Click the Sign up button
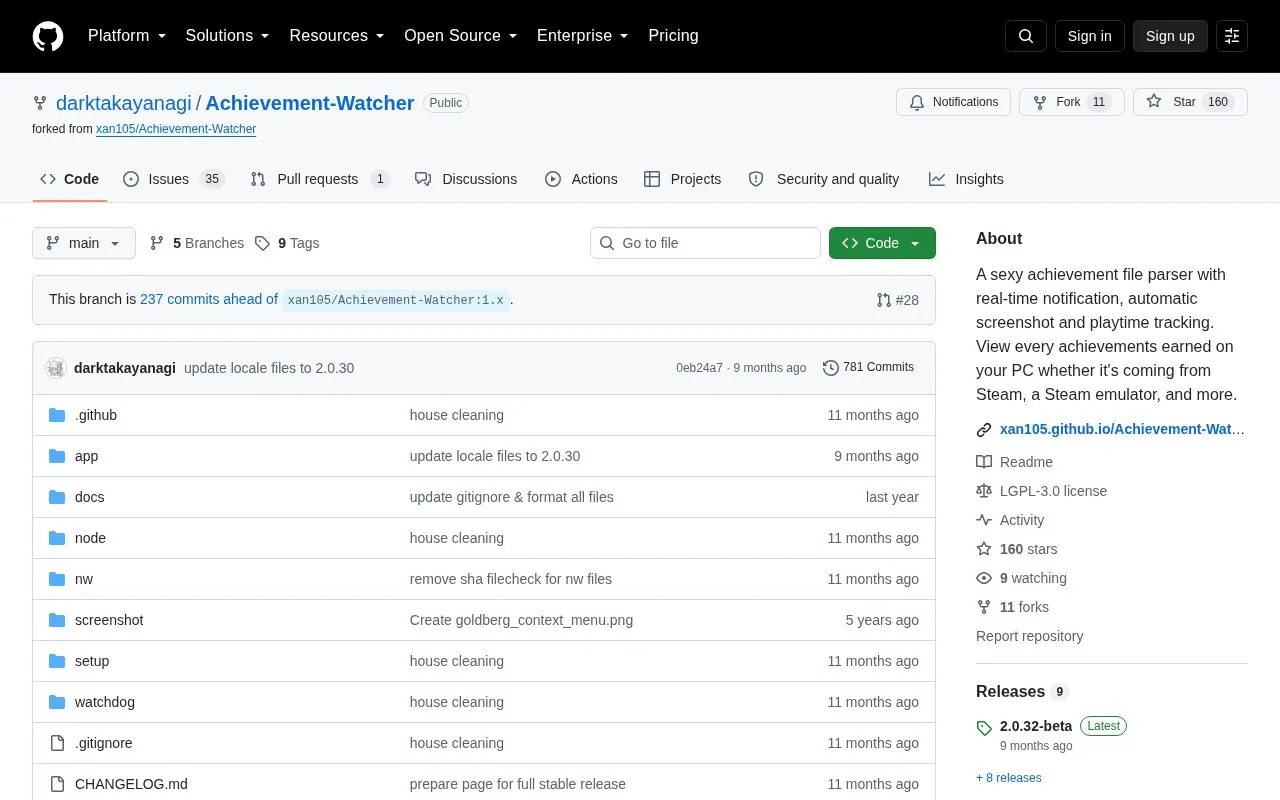1280x800 pixels. 1170,36
